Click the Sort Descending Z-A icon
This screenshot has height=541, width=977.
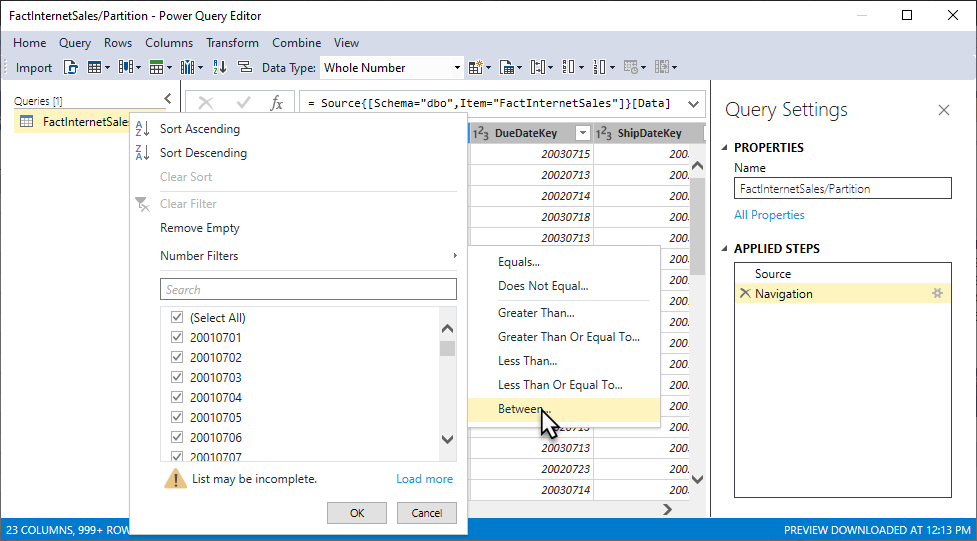[143, 153]
